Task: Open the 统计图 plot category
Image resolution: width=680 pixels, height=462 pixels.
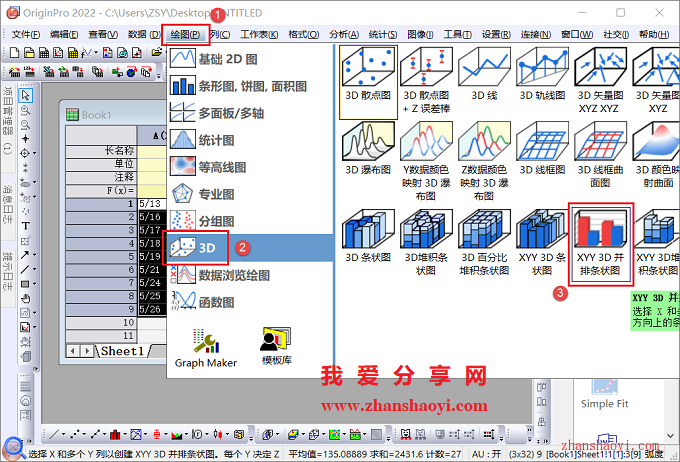Action: (250, 140)
